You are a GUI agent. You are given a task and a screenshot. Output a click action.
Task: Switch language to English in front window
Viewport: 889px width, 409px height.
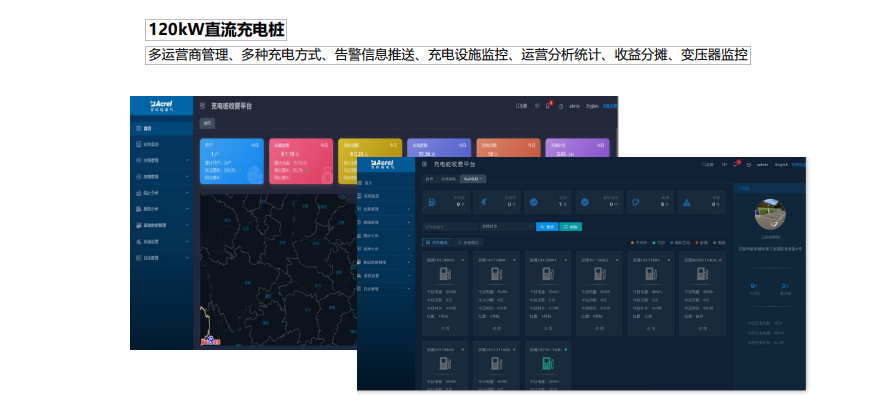tap(781, 165)
